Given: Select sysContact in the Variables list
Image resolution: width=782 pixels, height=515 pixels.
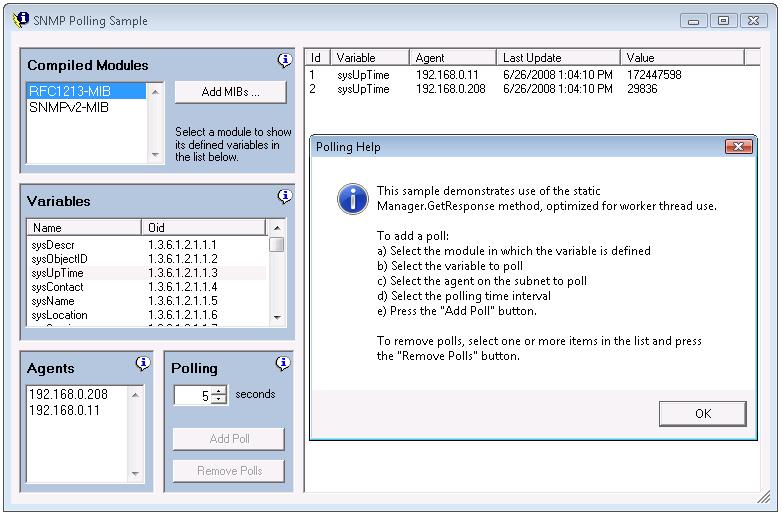Looking at the screenshot, I should (58, 287).
